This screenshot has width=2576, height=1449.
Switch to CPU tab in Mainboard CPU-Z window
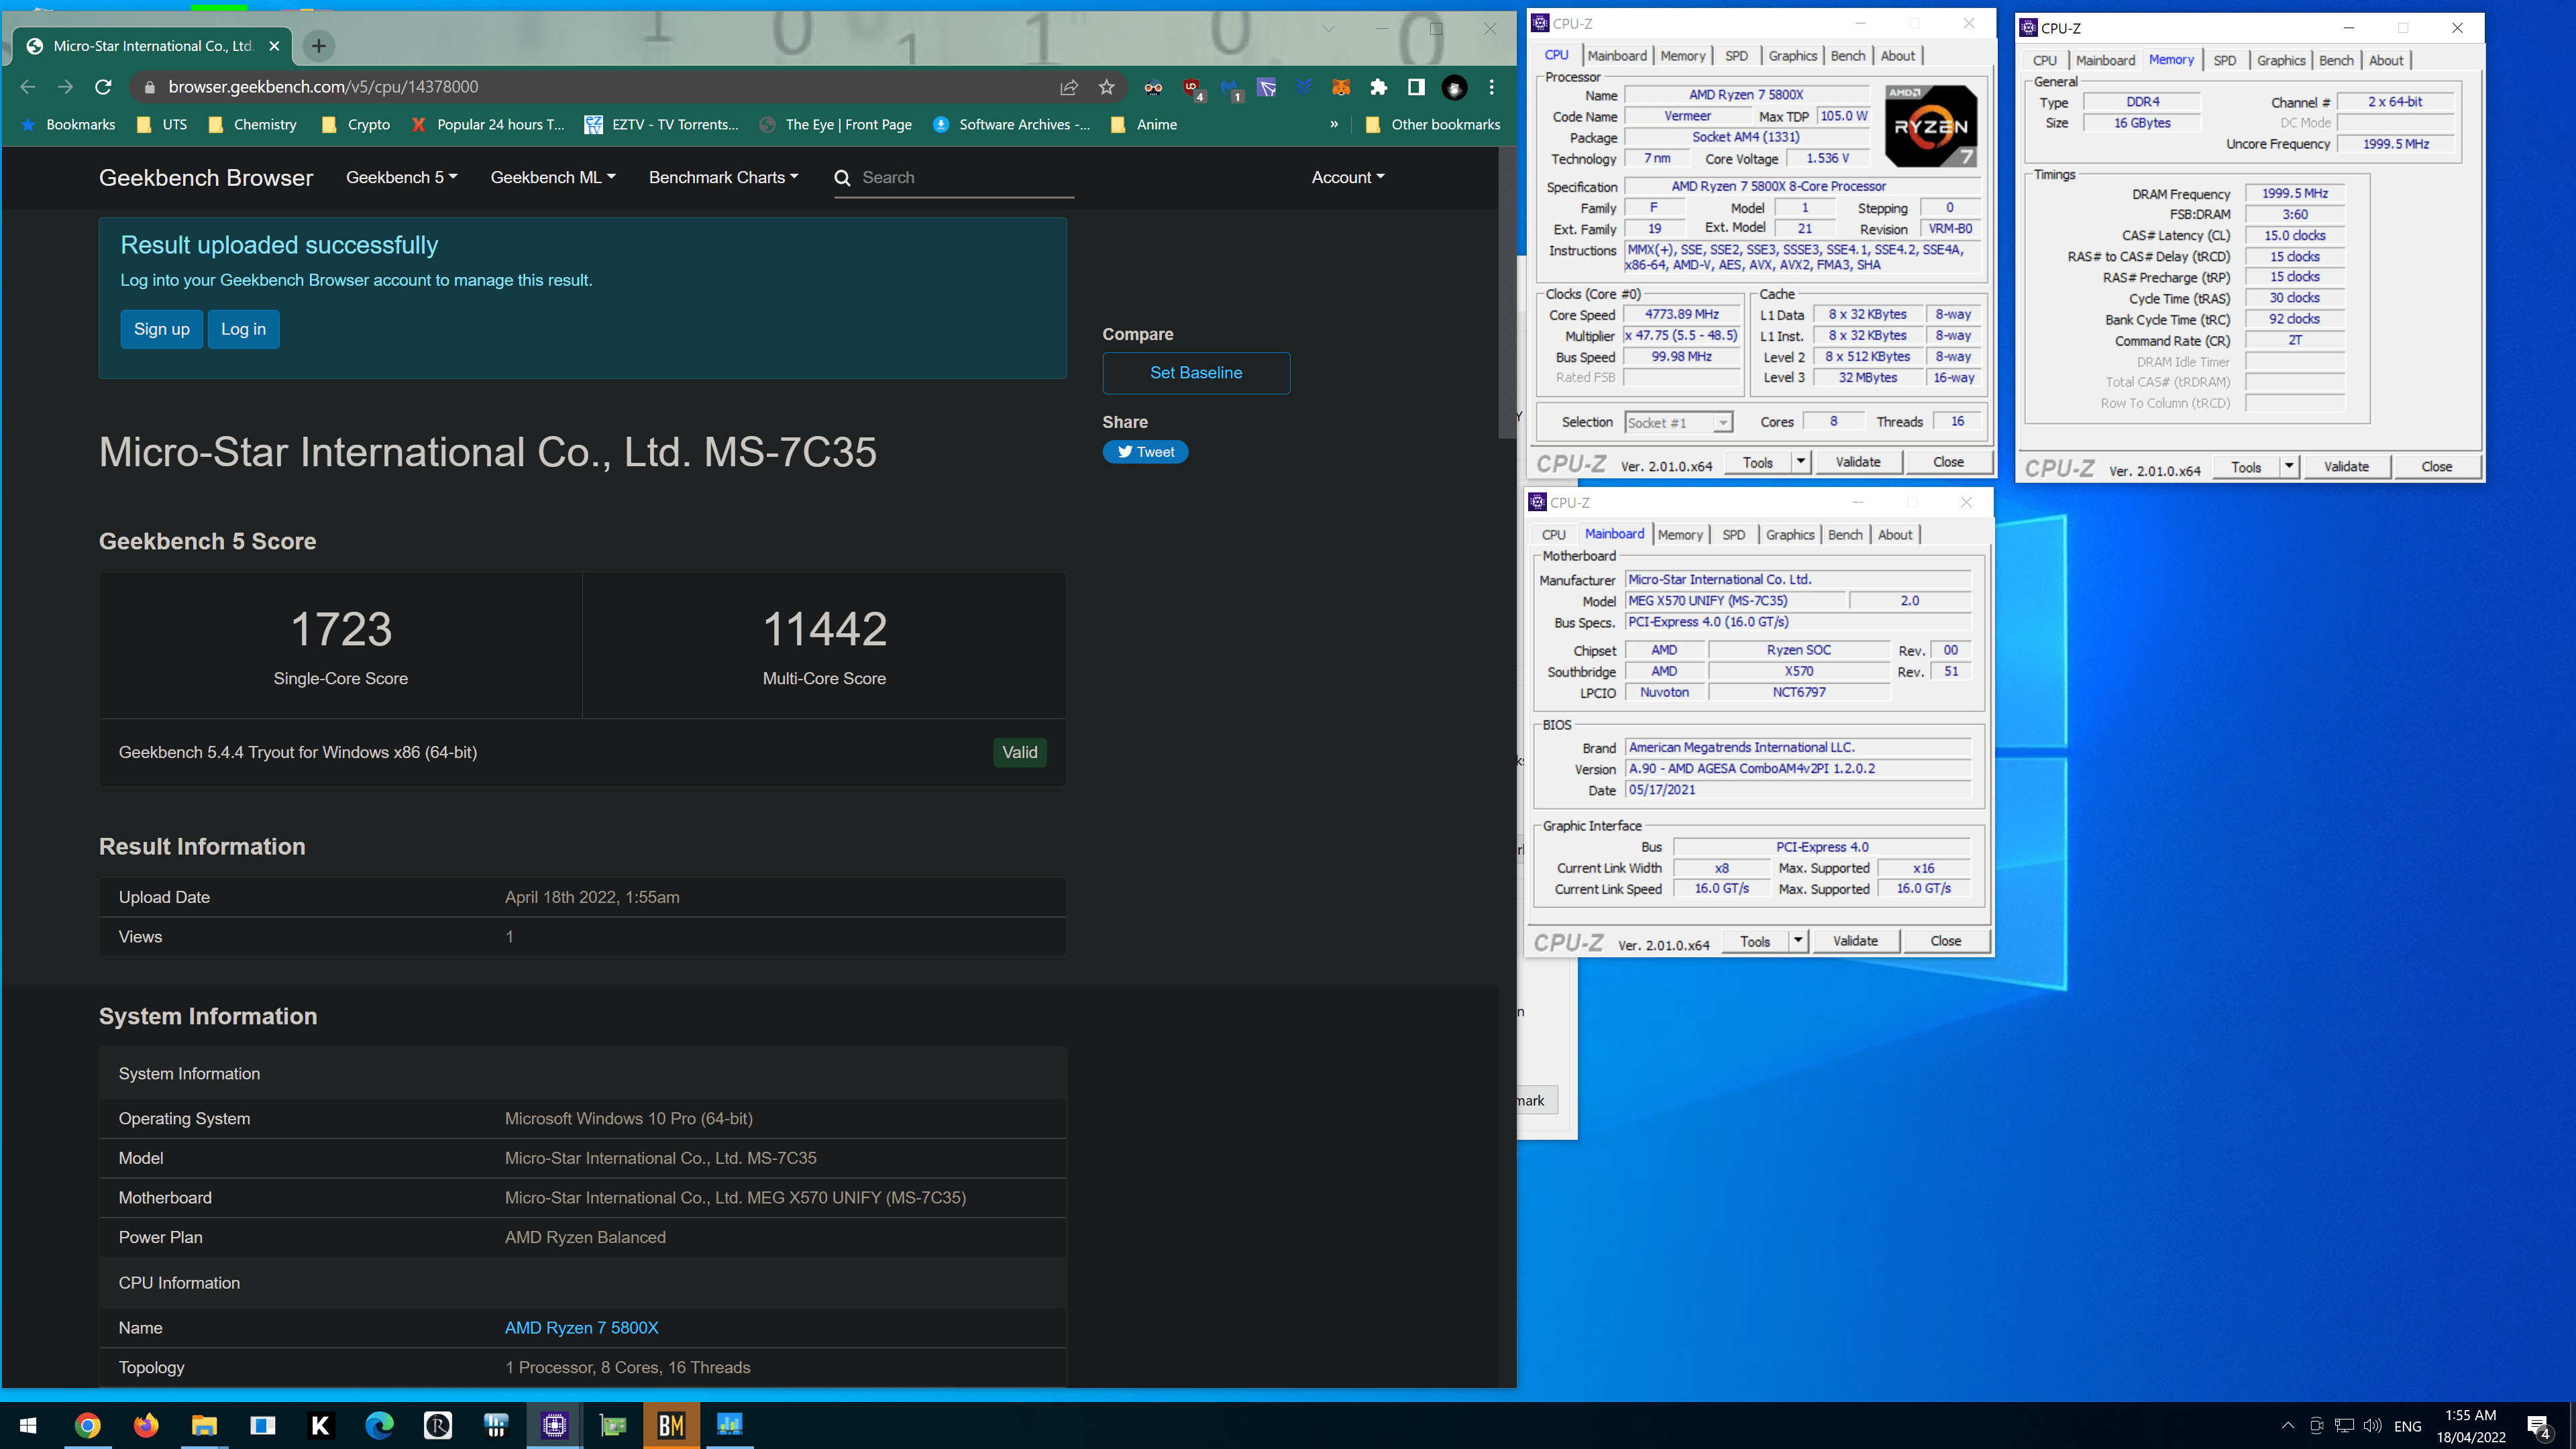tap(1553, 535)
